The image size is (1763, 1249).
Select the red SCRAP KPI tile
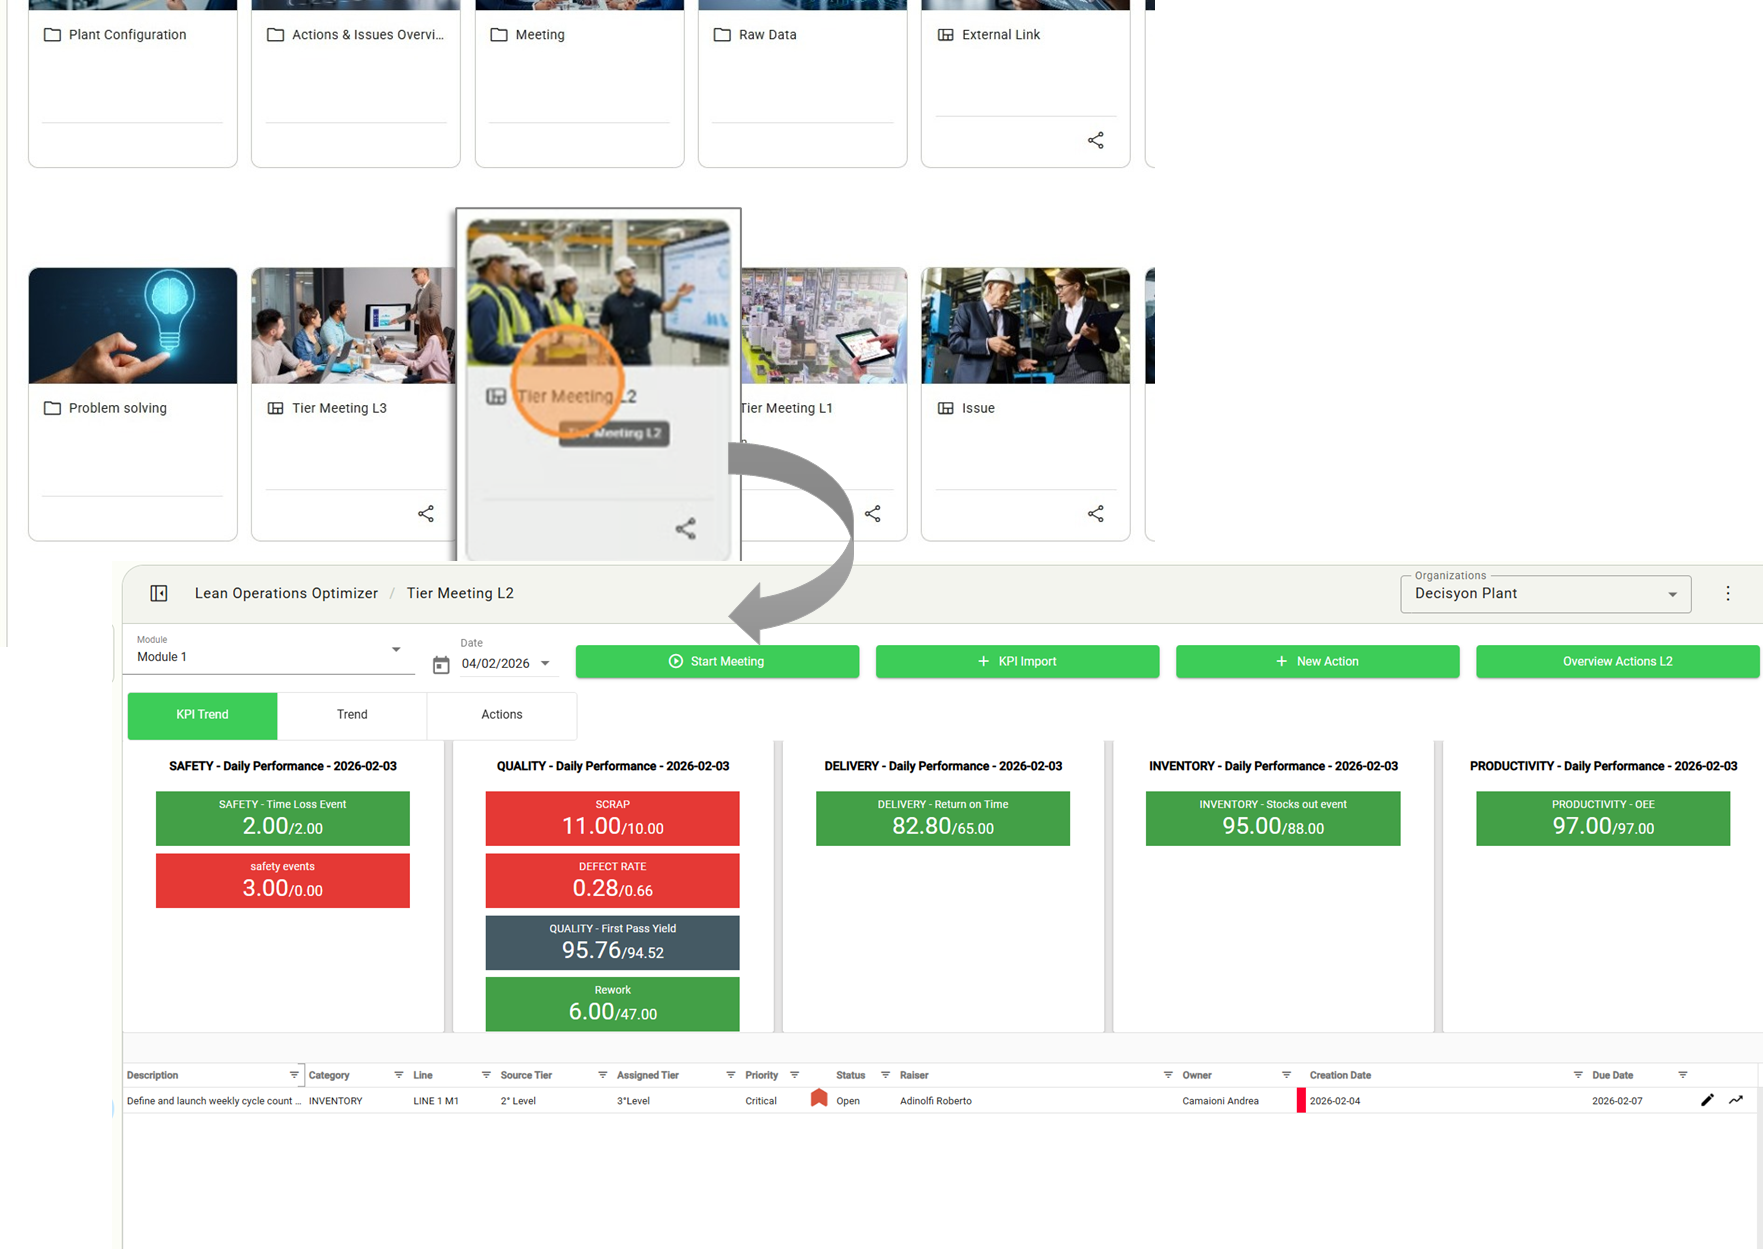(612, 818)
